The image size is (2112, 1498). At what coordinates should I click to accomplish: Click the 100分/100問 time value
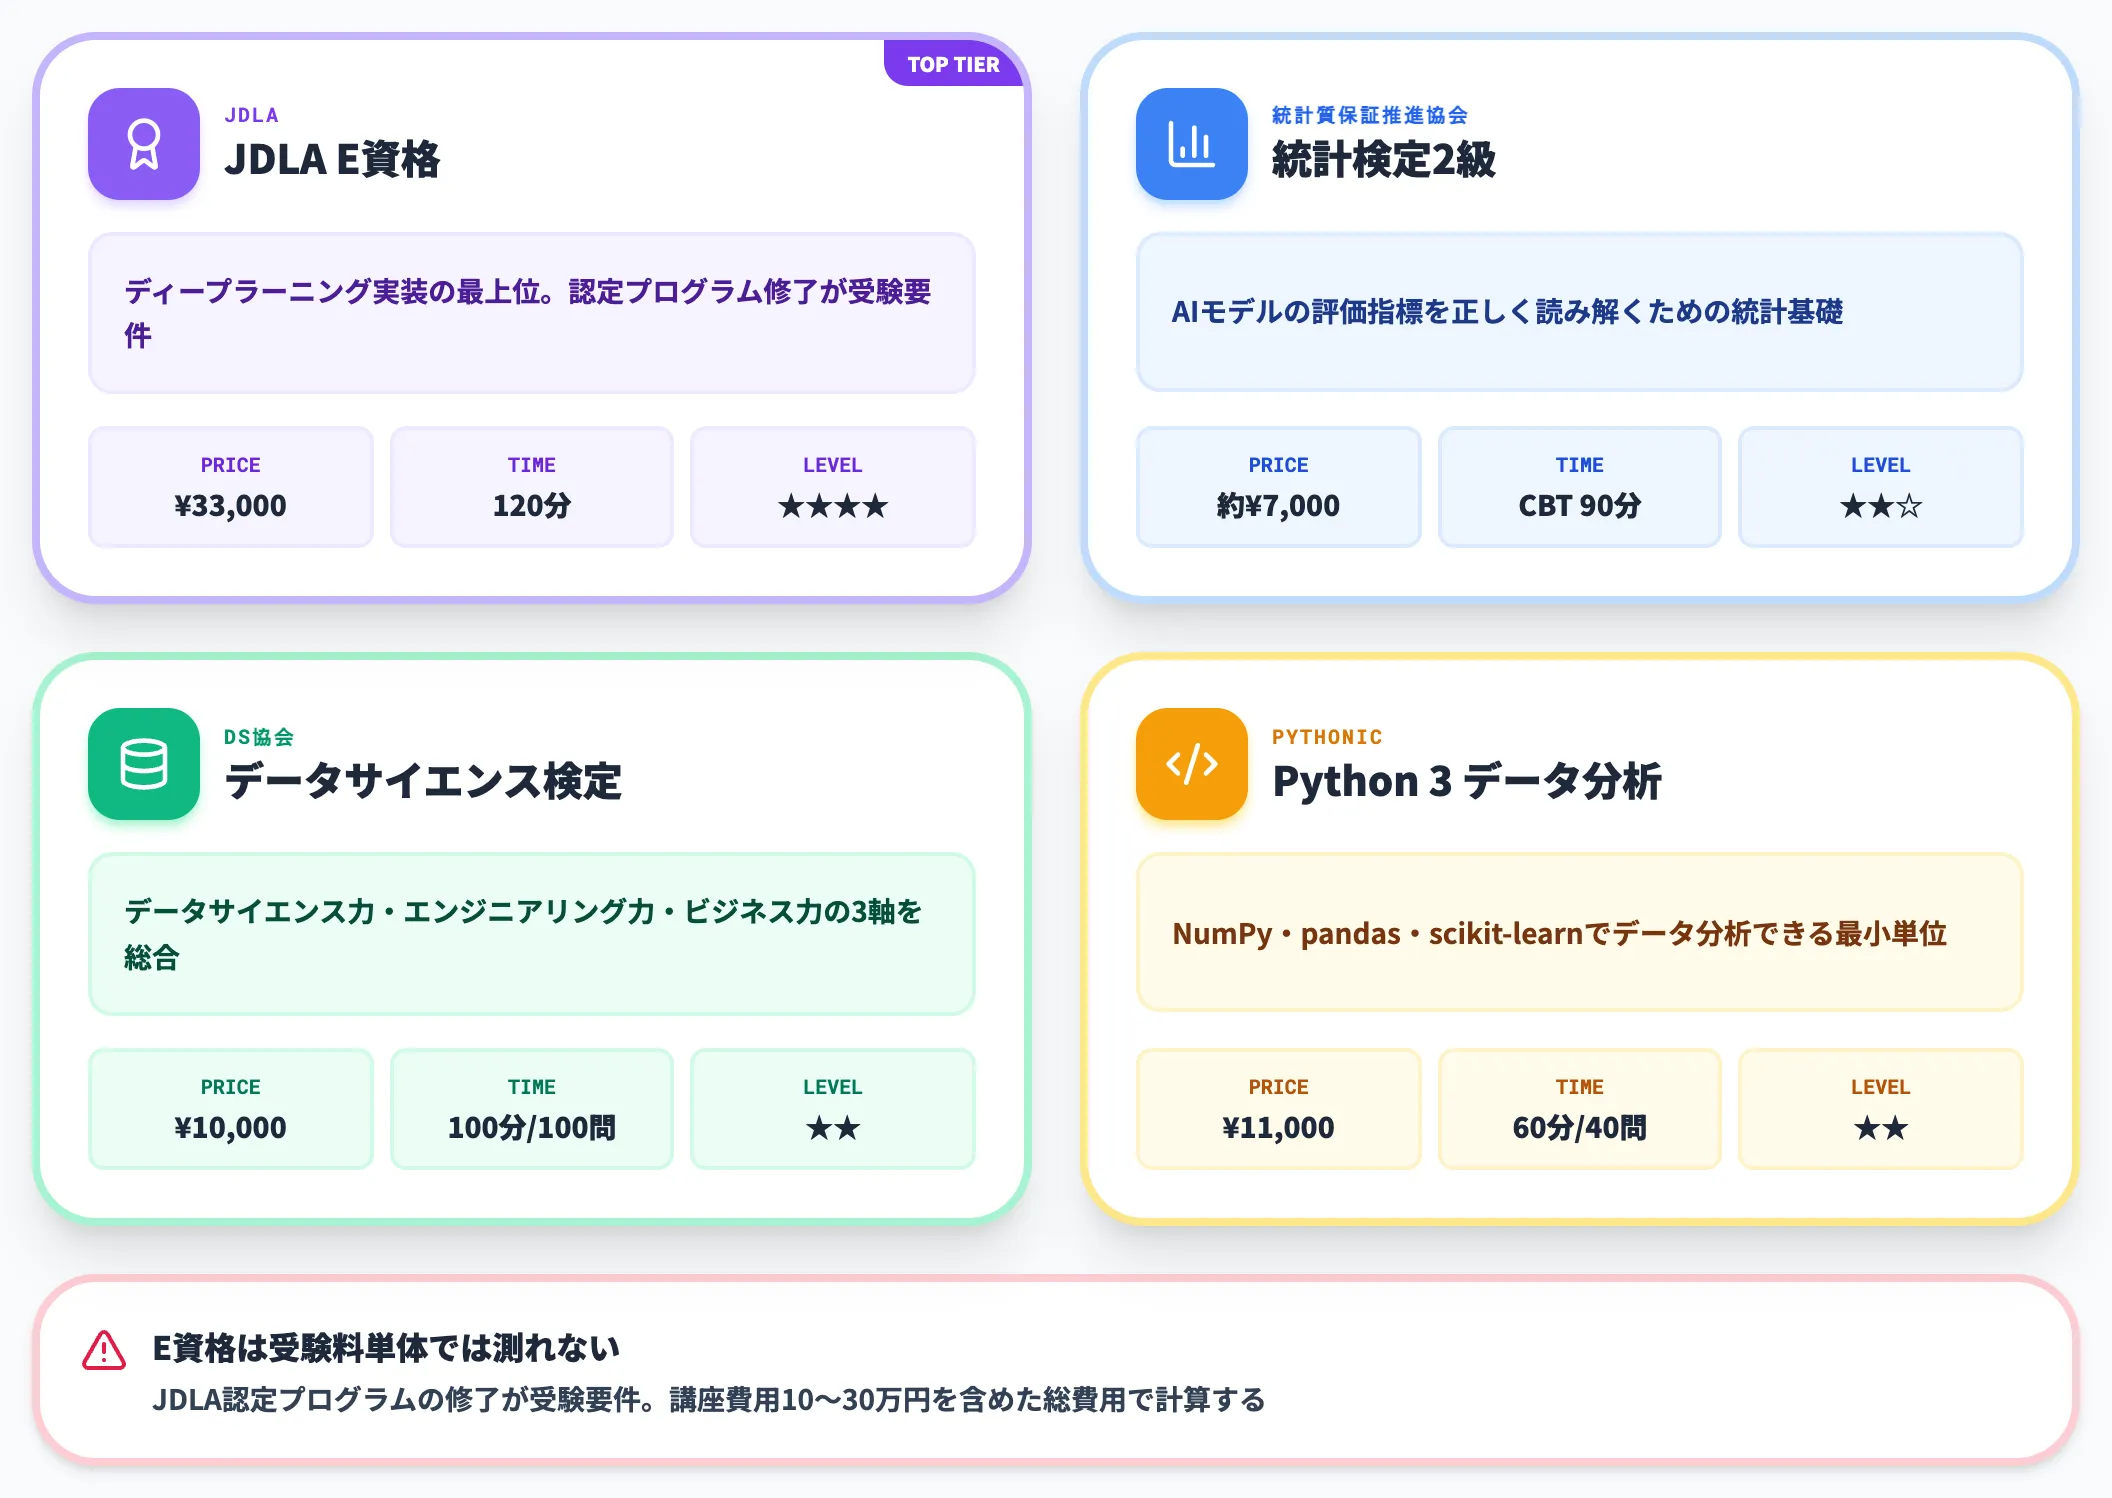531,1128
